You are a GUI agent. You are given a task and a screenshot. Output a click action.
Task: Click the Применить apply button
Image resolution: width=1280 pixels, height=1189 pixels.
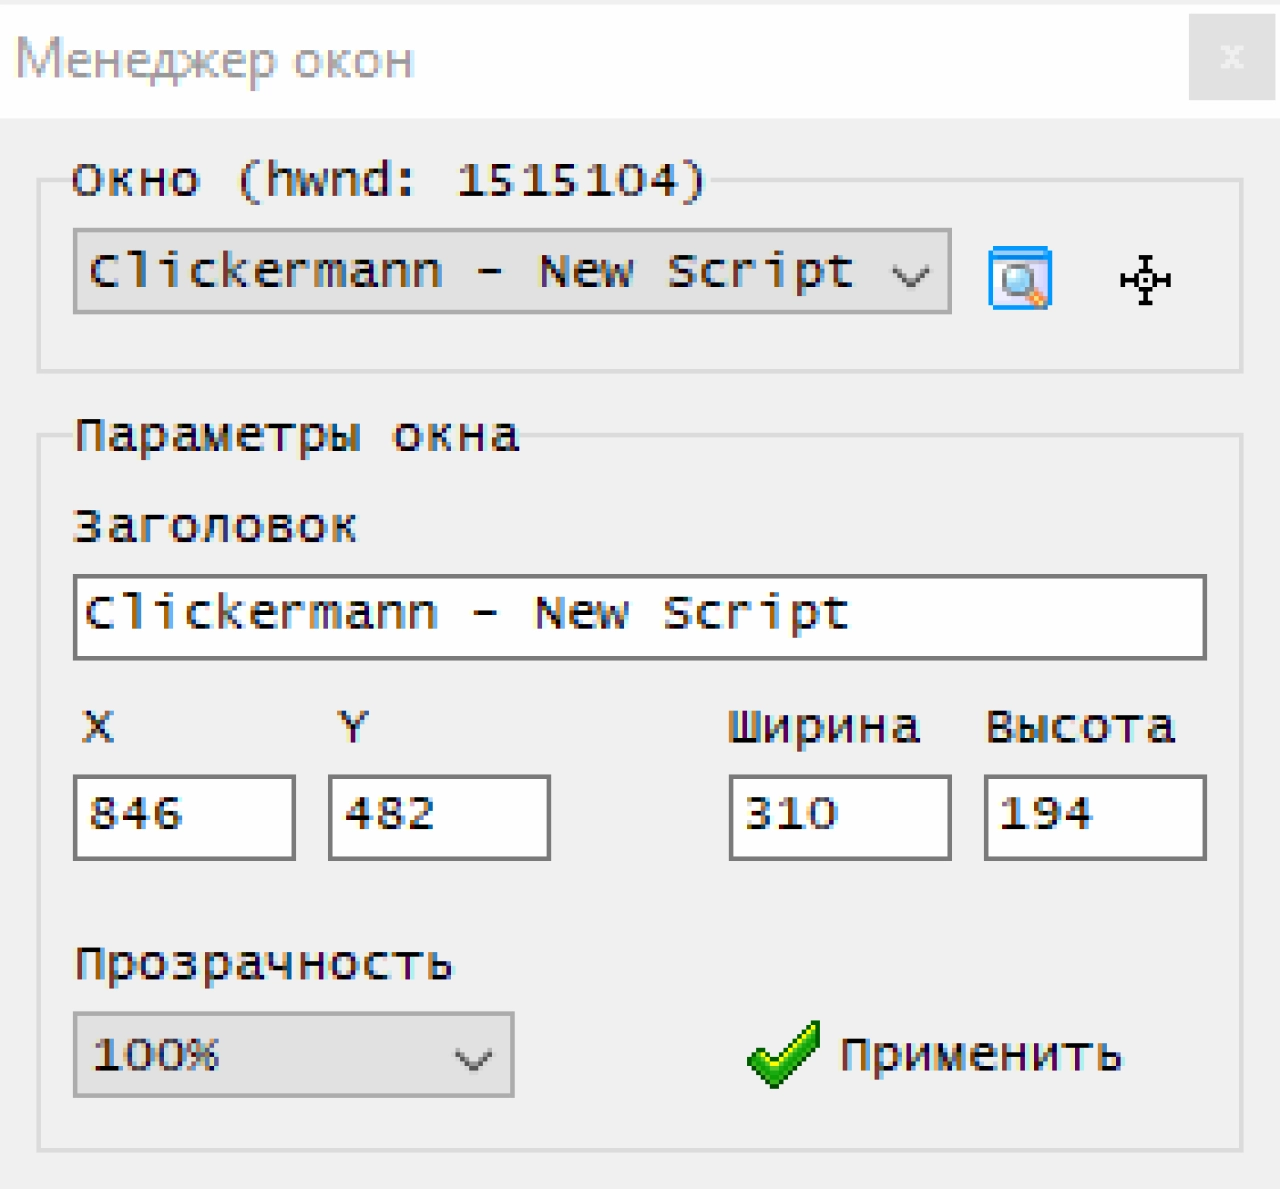[x=934, y=1054]
